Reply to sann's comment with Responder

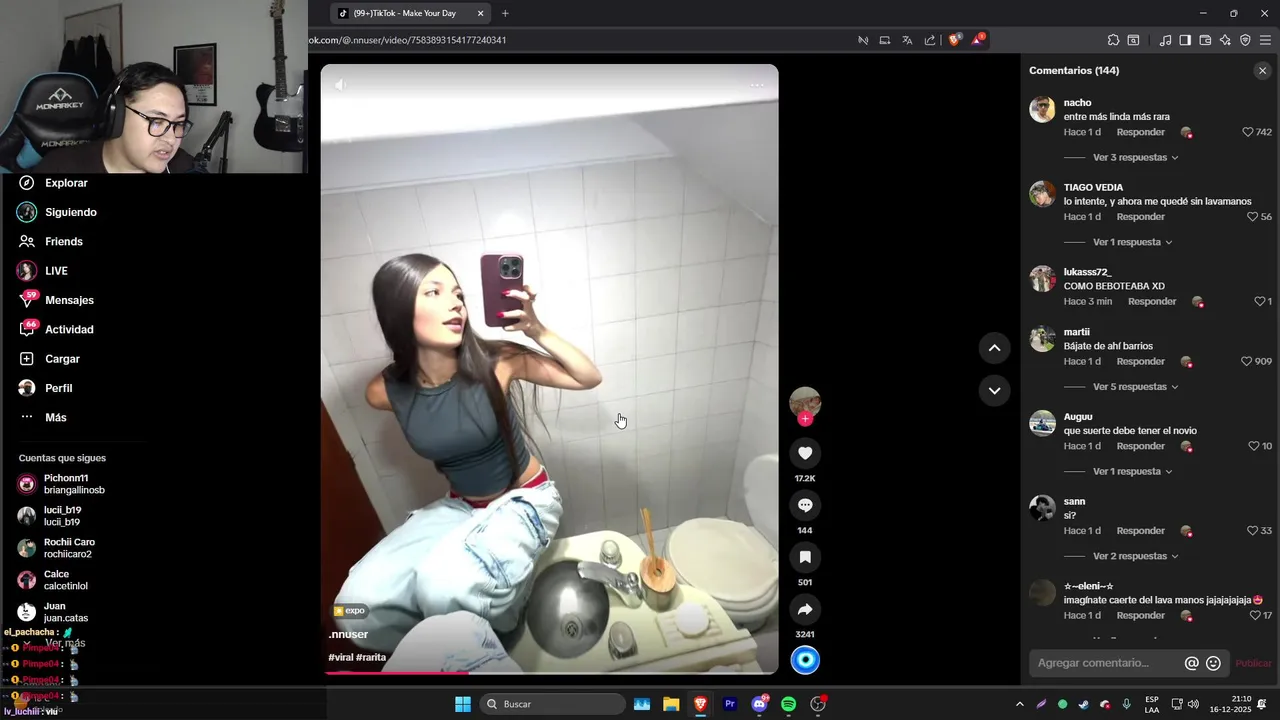(1140, 531)
